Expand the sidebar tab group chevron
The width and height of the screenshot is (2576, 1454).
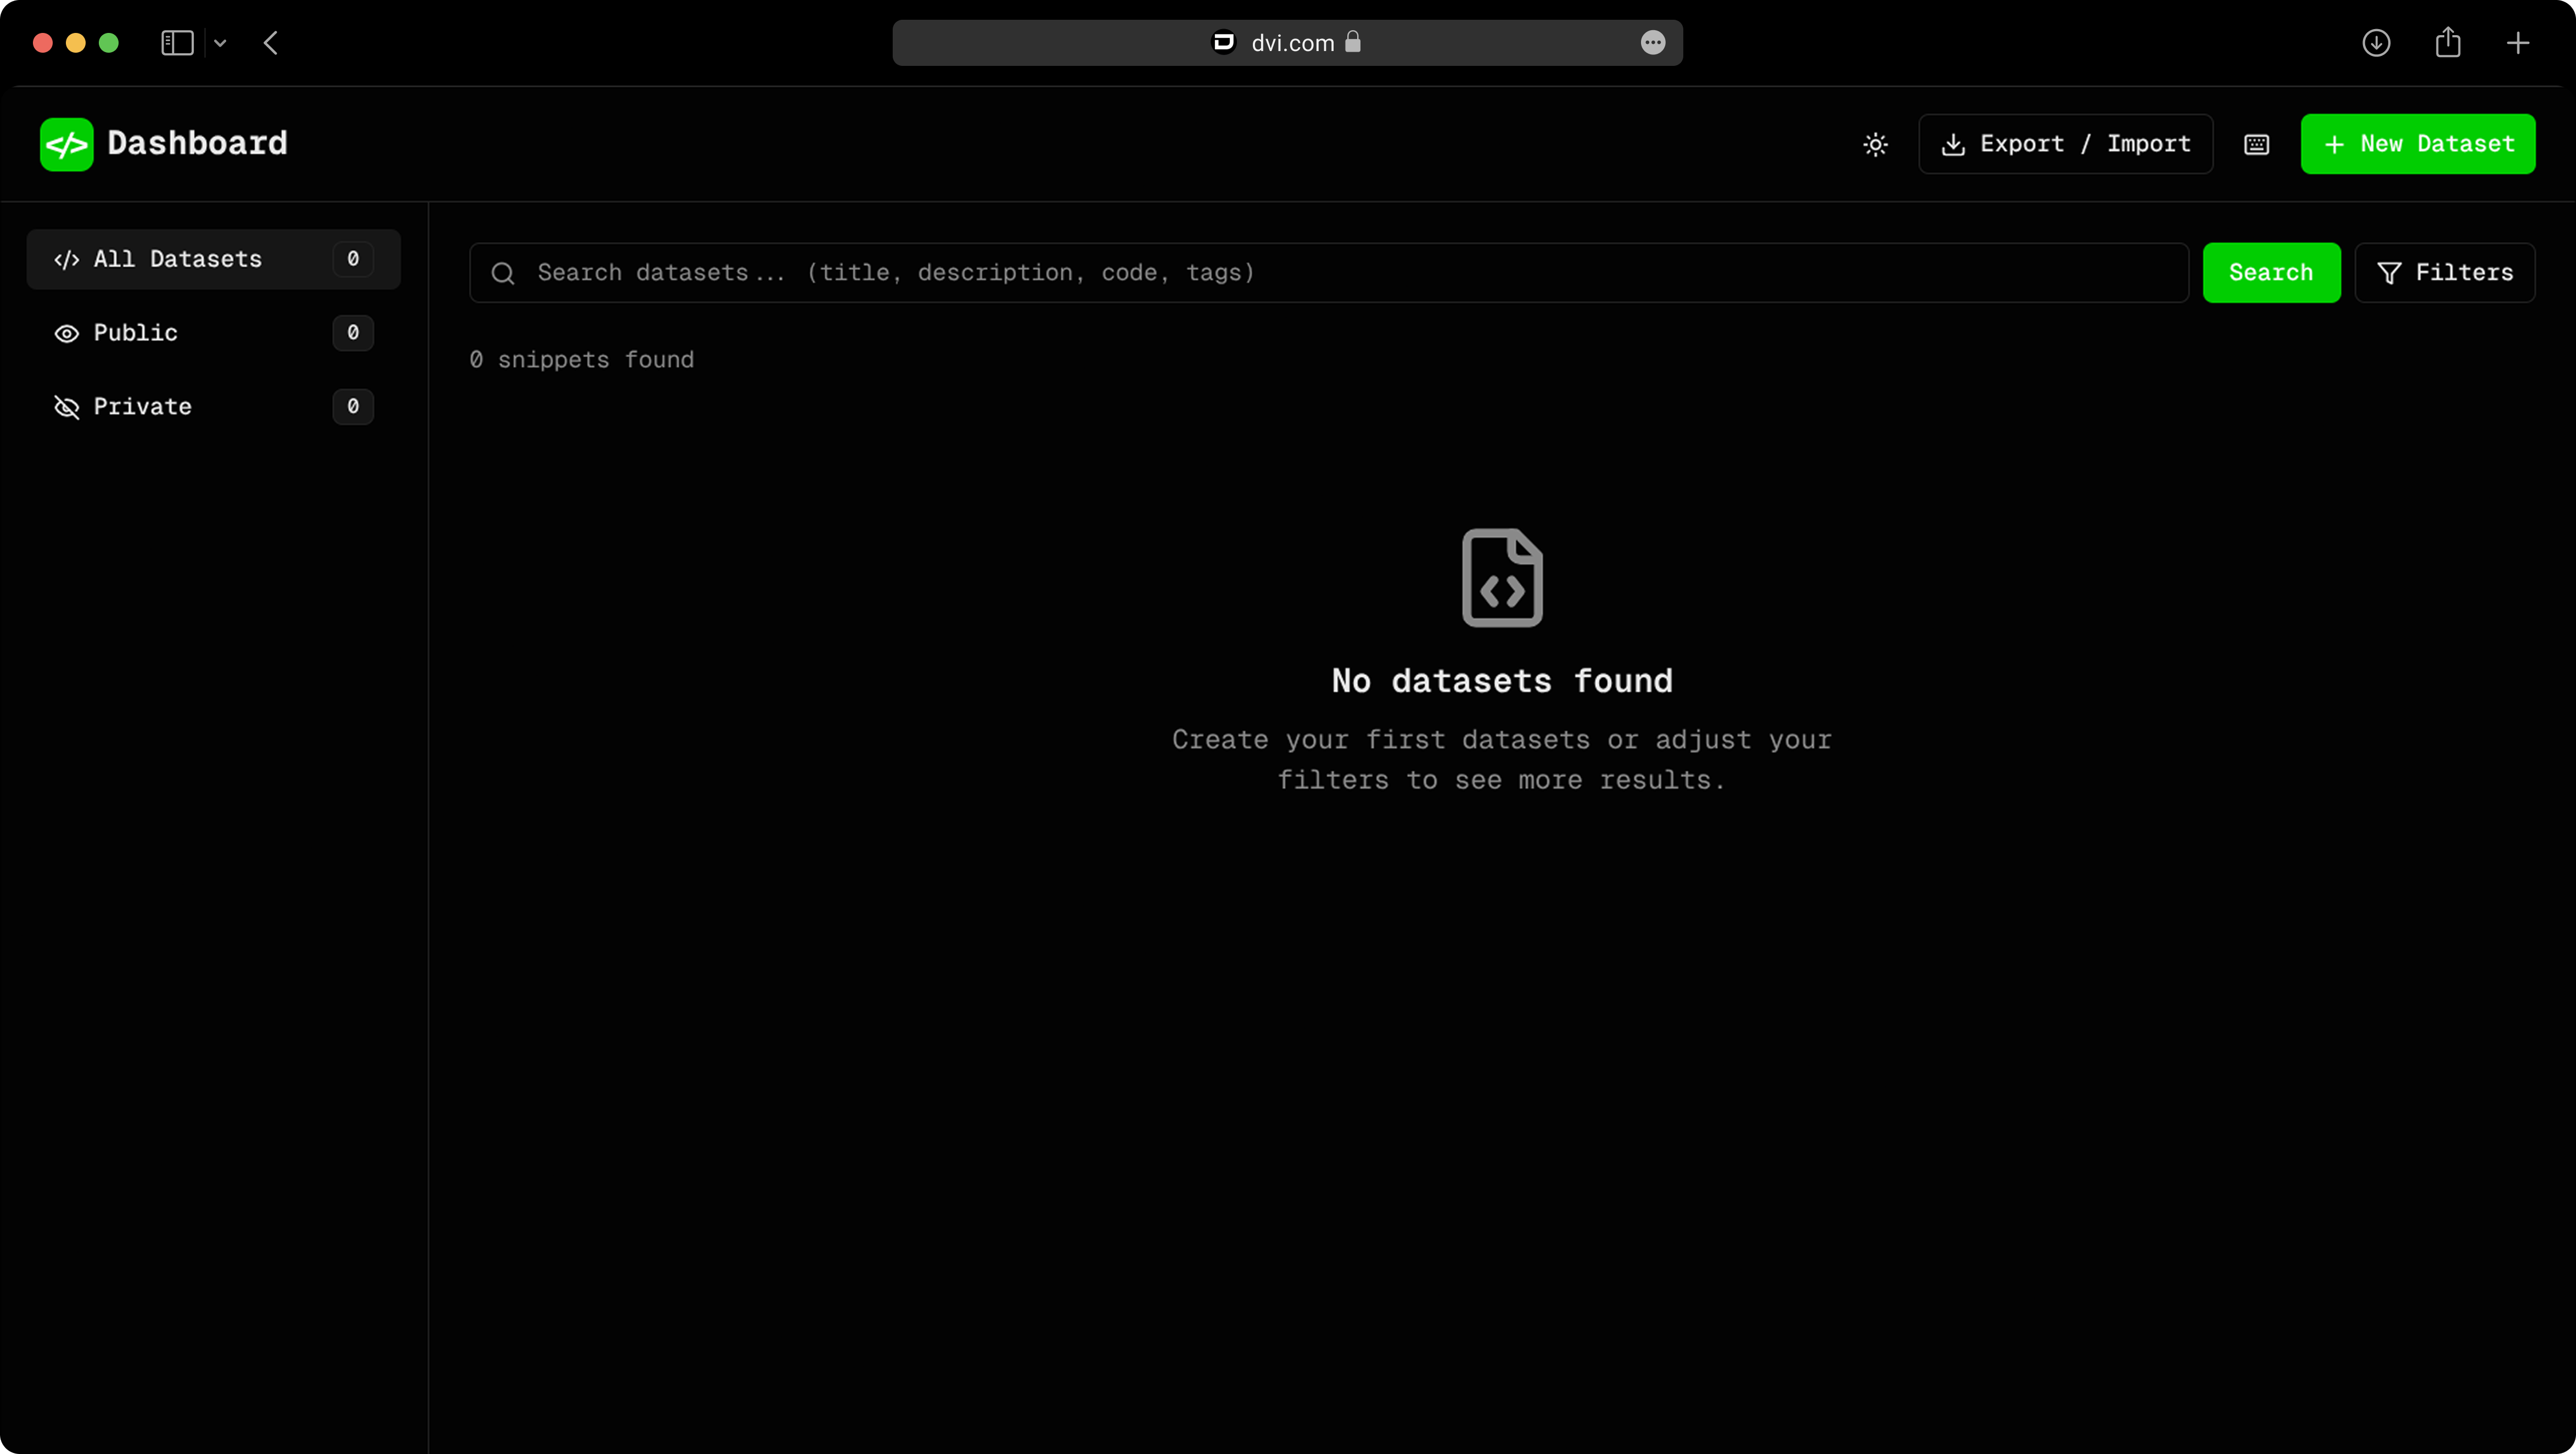220,43
